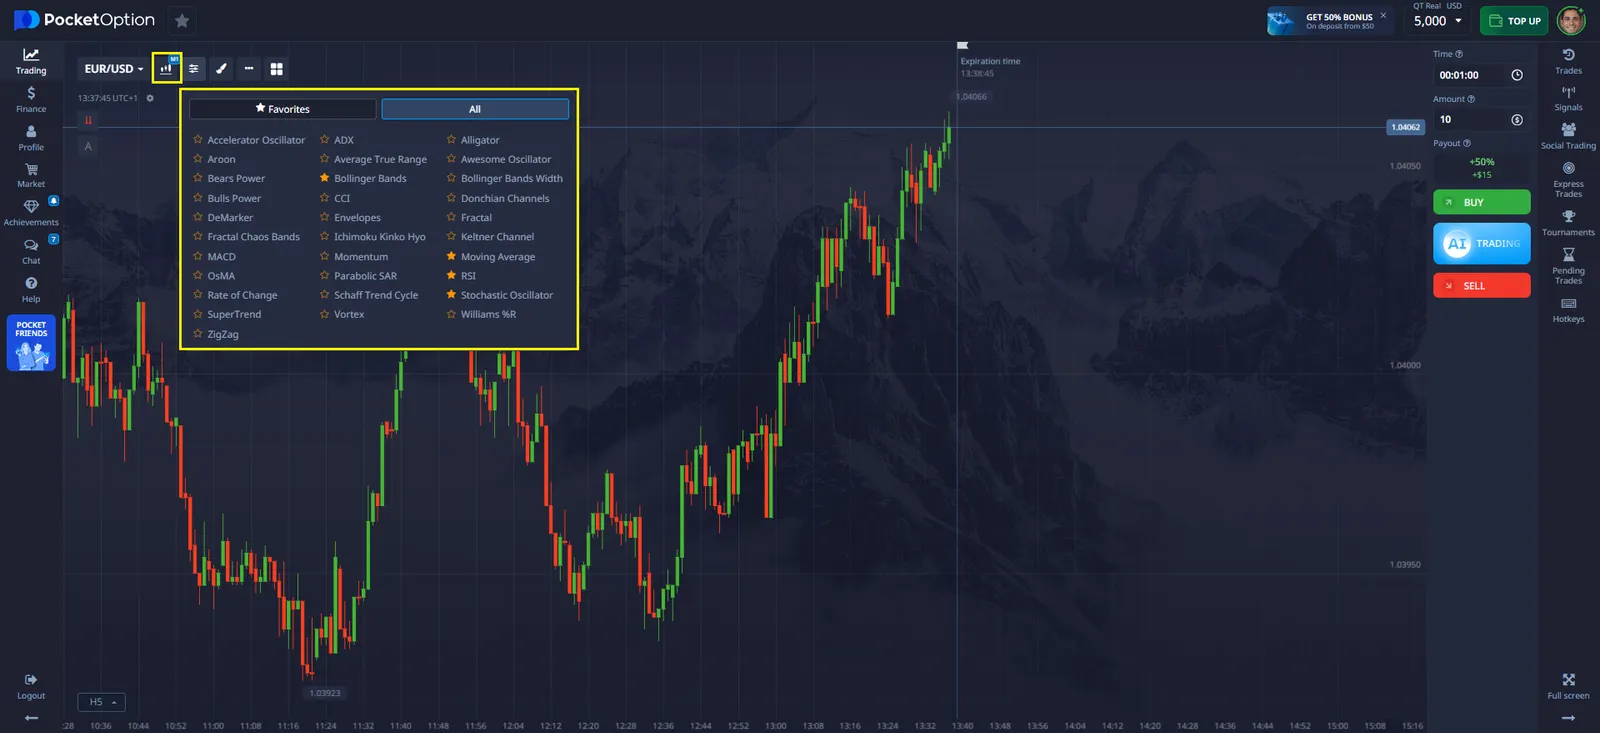This screenshot has width=1600, height=733.
Task: Click the trade Amount input field
Action: coord(1470,120)
